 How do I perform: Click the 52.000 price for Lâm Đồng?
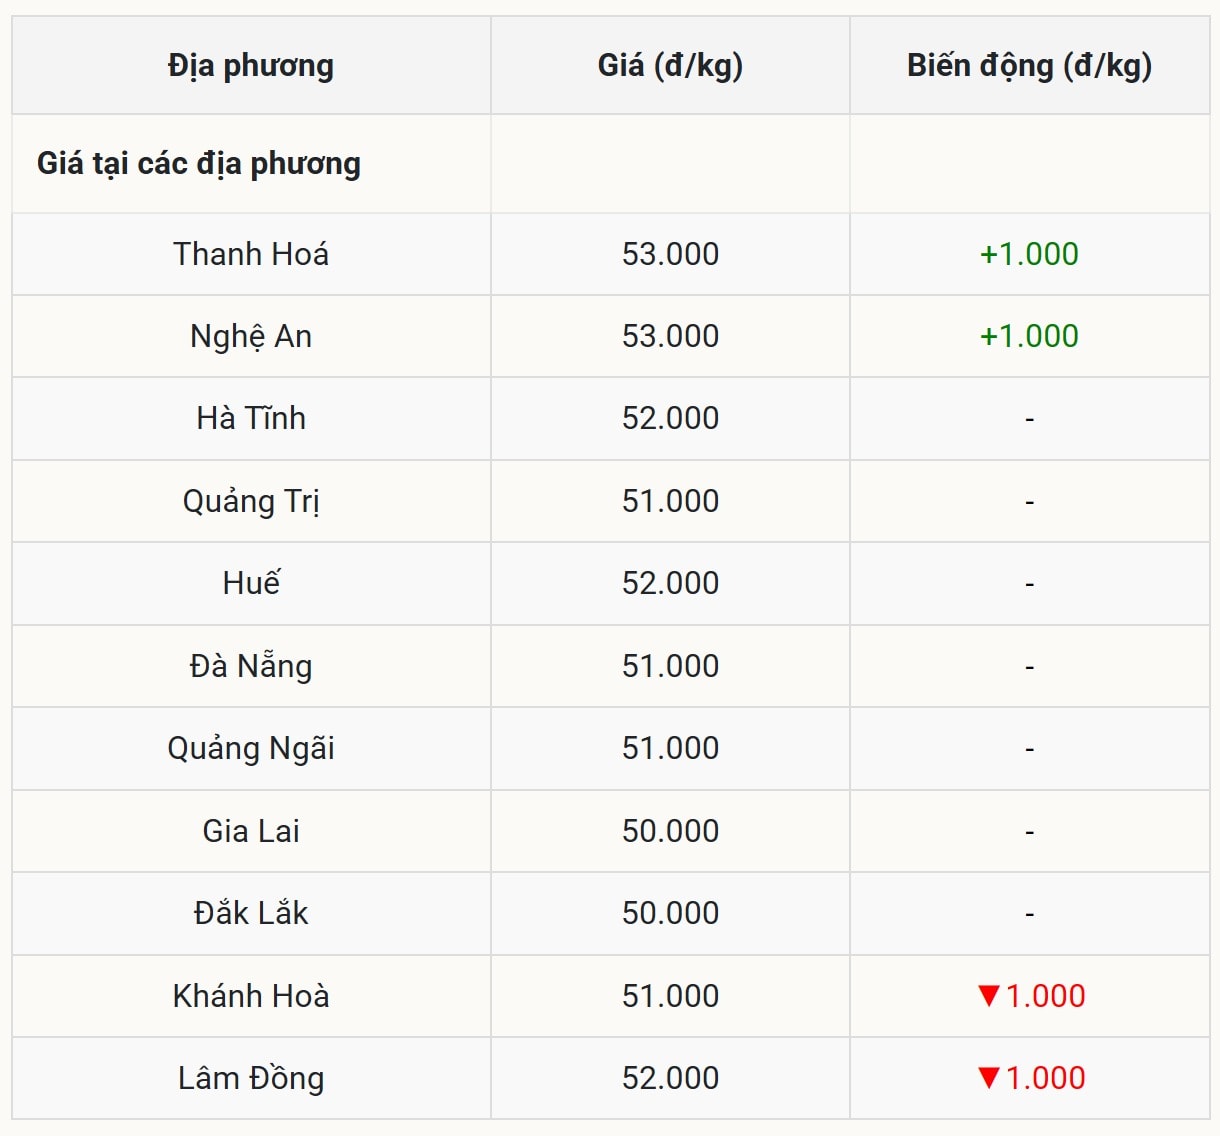[670, 1078]
